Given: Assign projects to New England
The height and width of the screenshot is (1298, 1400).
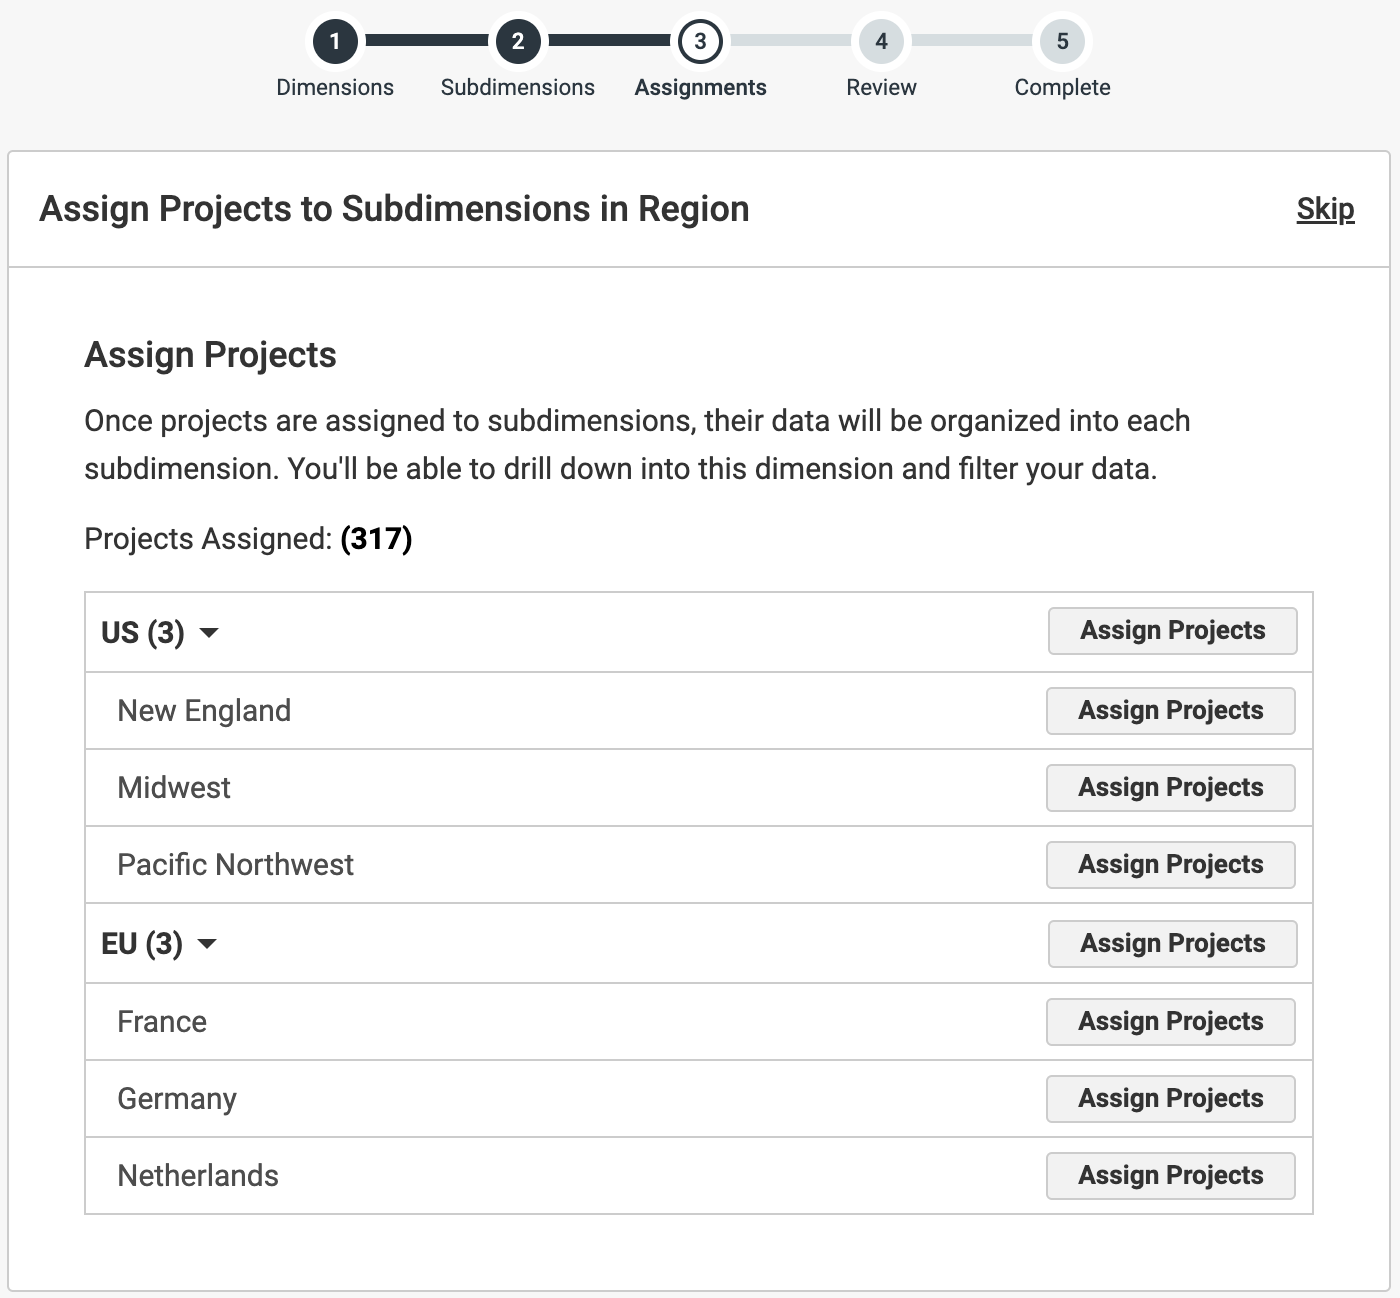Looking at the screenshot, I should pos(1170,711).
